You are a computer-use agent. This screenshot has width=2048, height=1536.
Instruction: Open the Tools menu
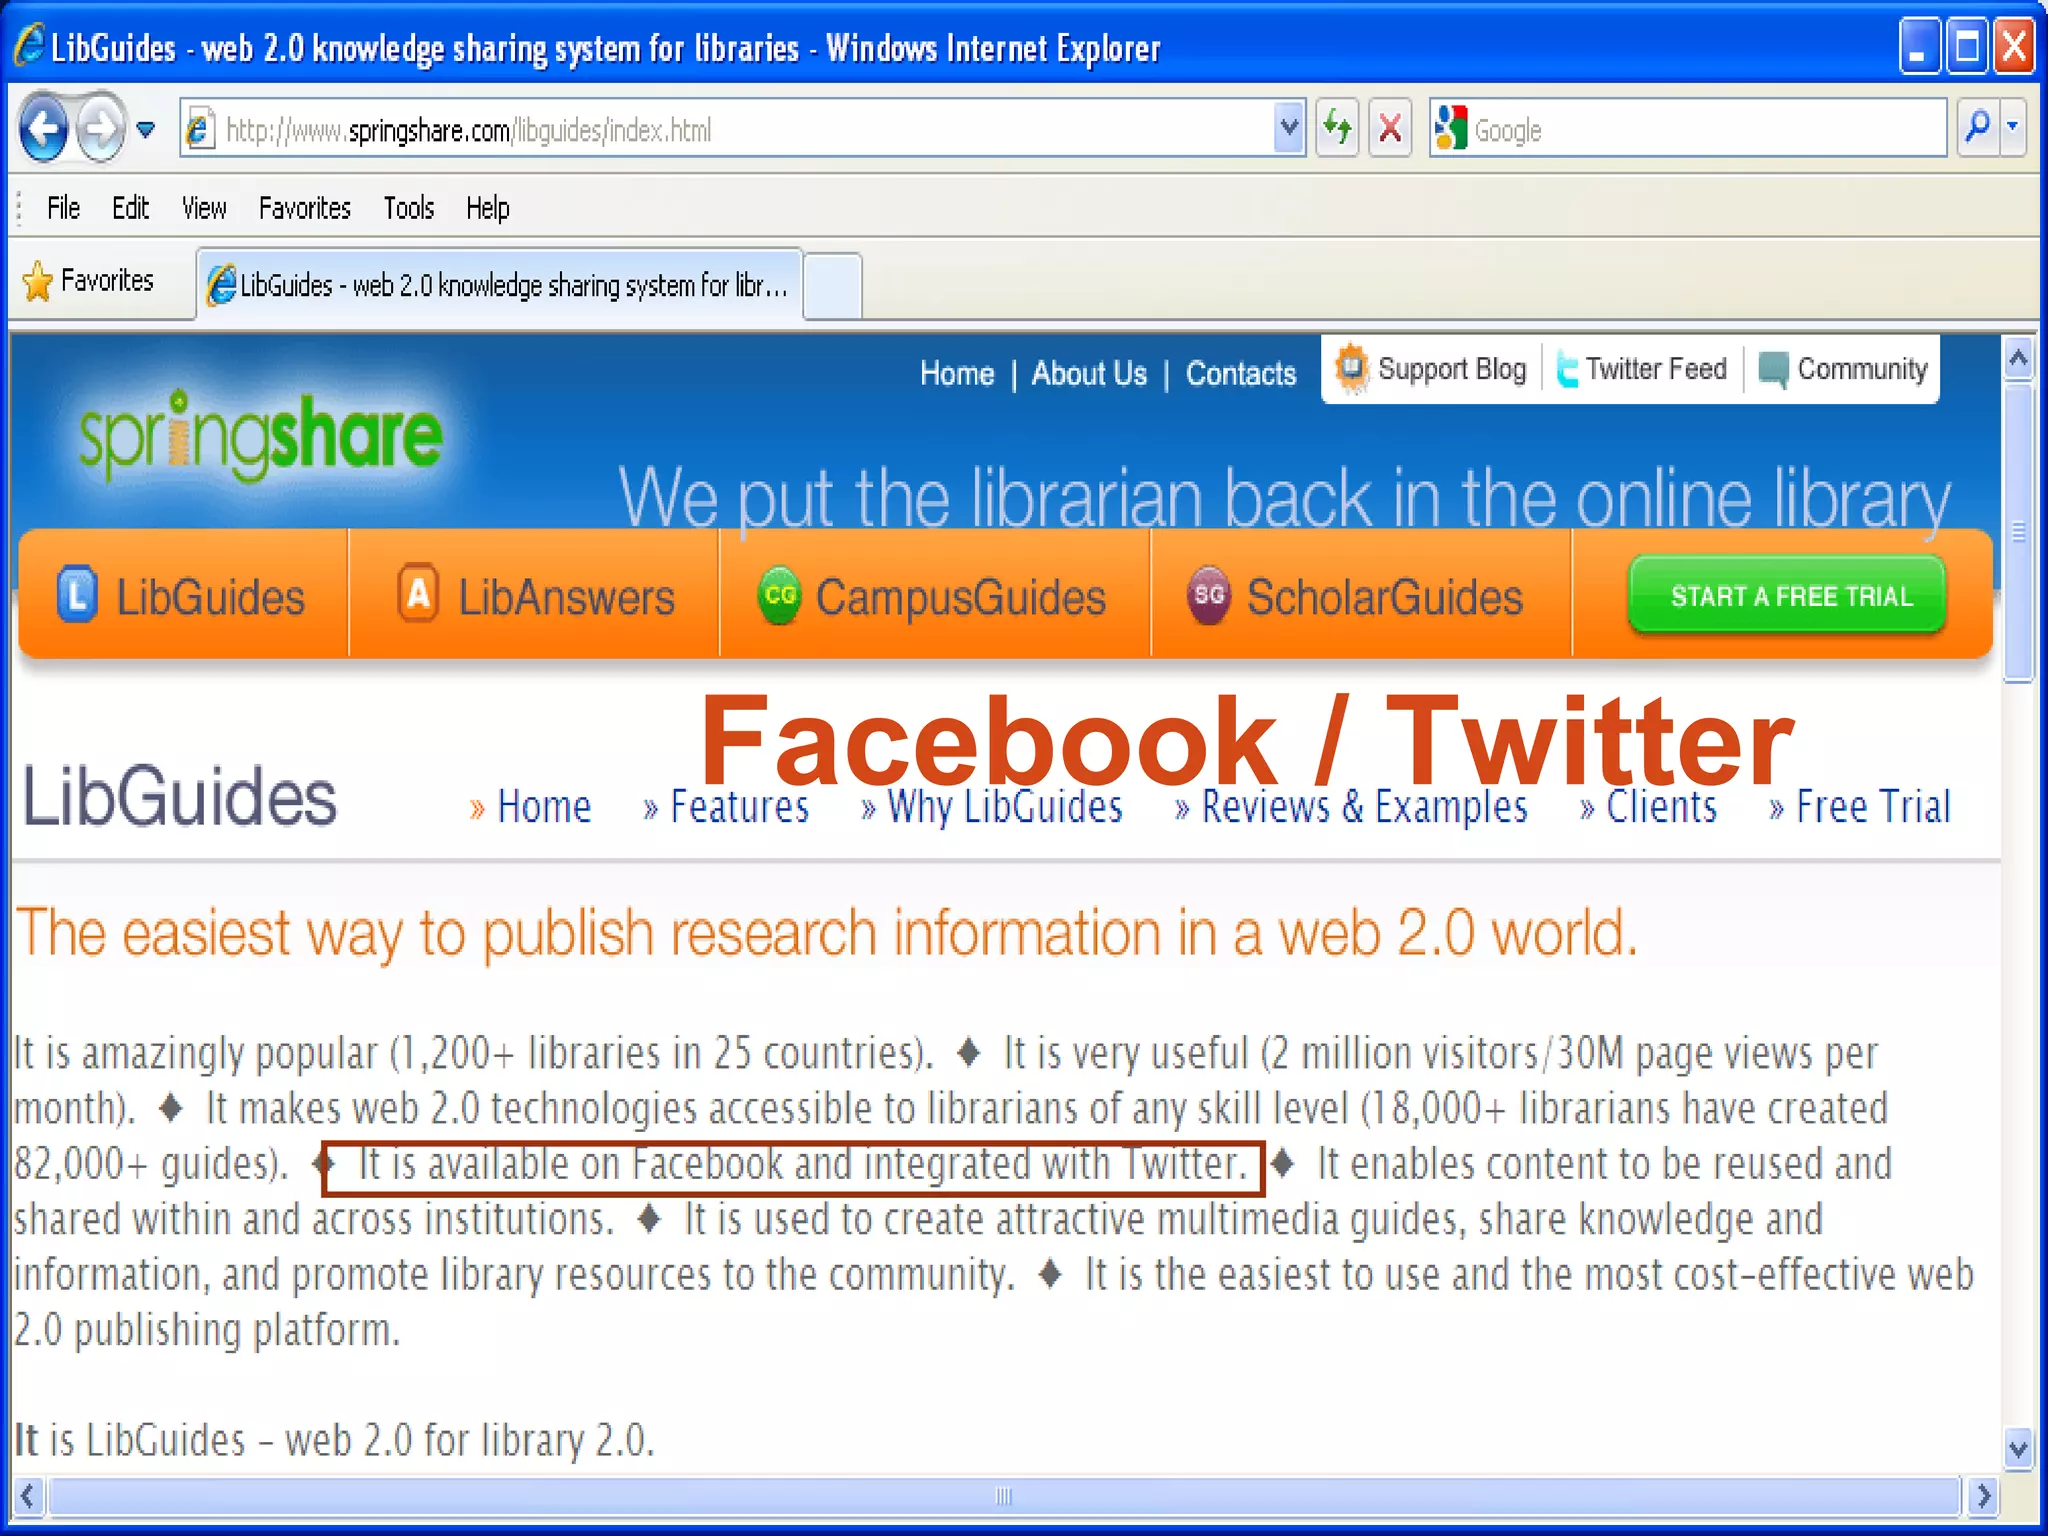click(409, 208)
